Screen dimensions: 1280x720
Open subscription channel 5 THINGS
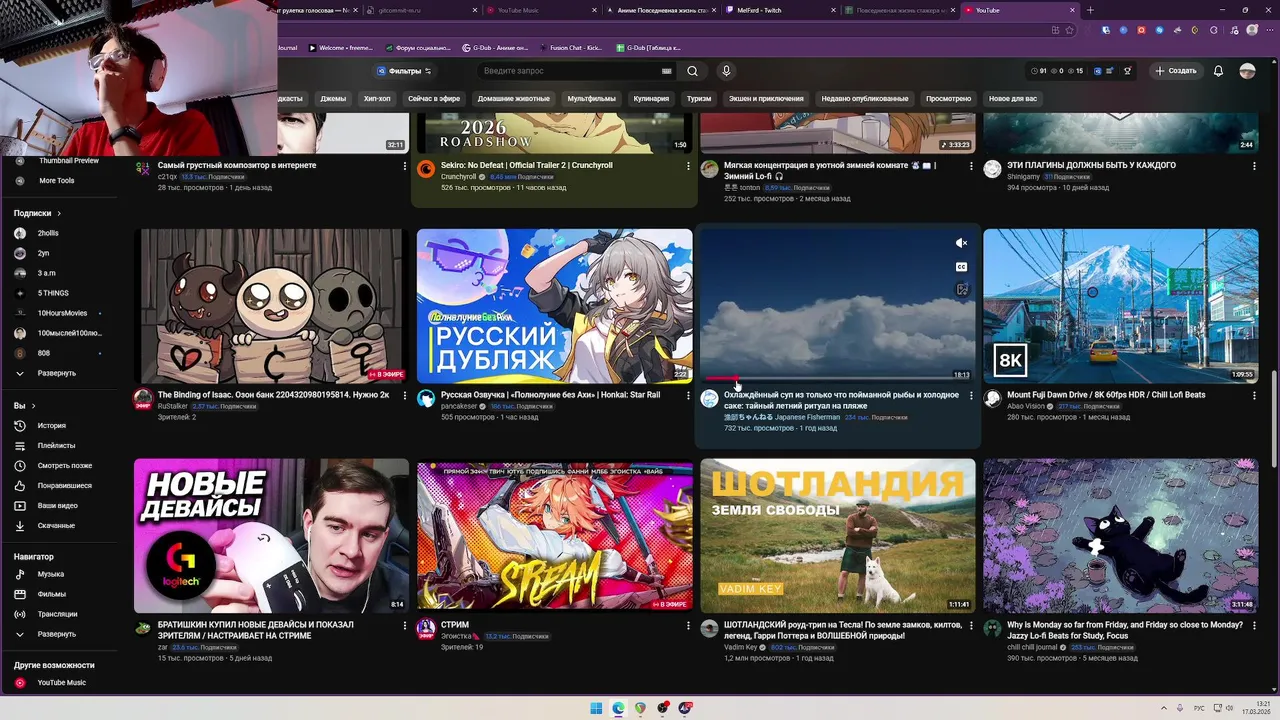[x=60, y=293]
